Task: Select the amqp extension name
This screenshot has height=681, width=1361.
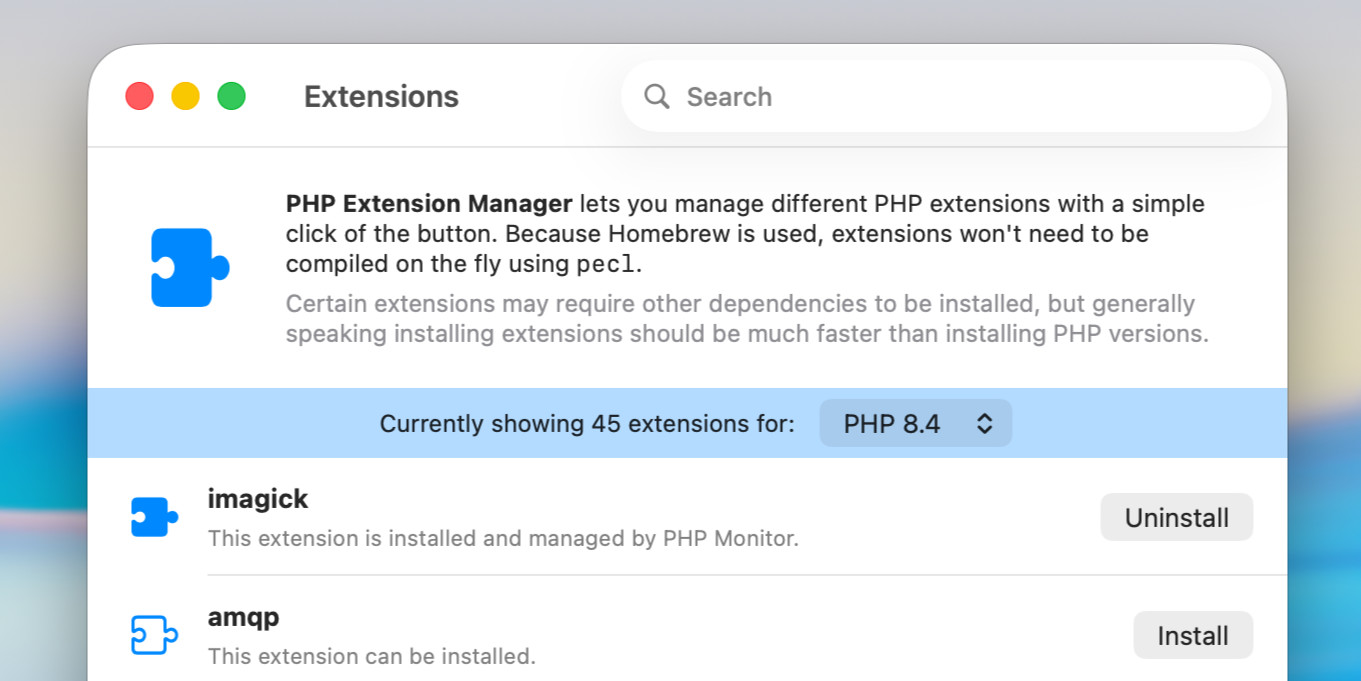Action: coord(243,617)
